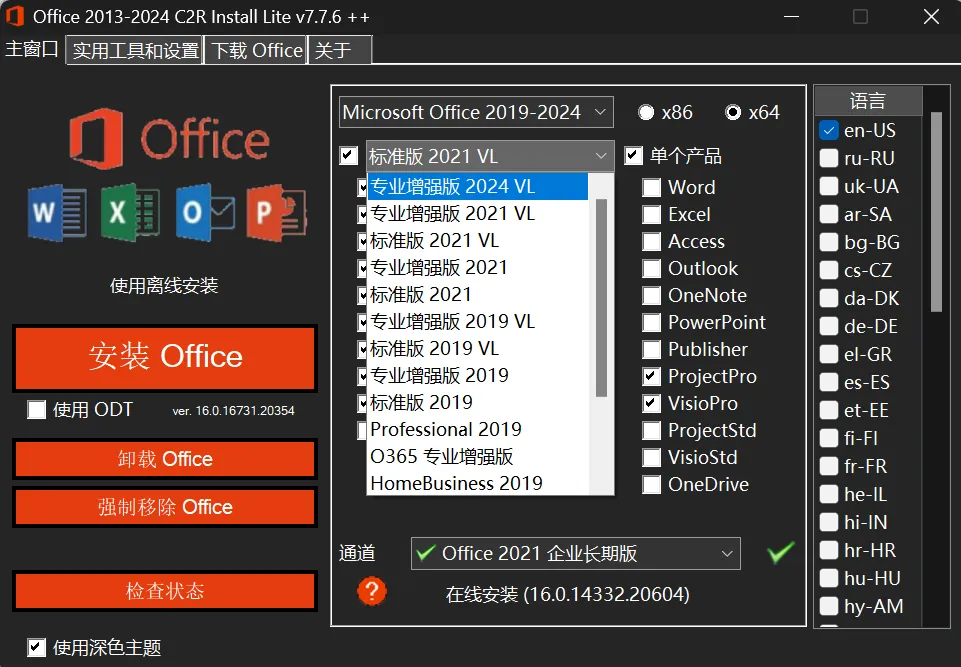
Task: Check the ru-RU language checkbox
Action: click(x=829, y=158)
